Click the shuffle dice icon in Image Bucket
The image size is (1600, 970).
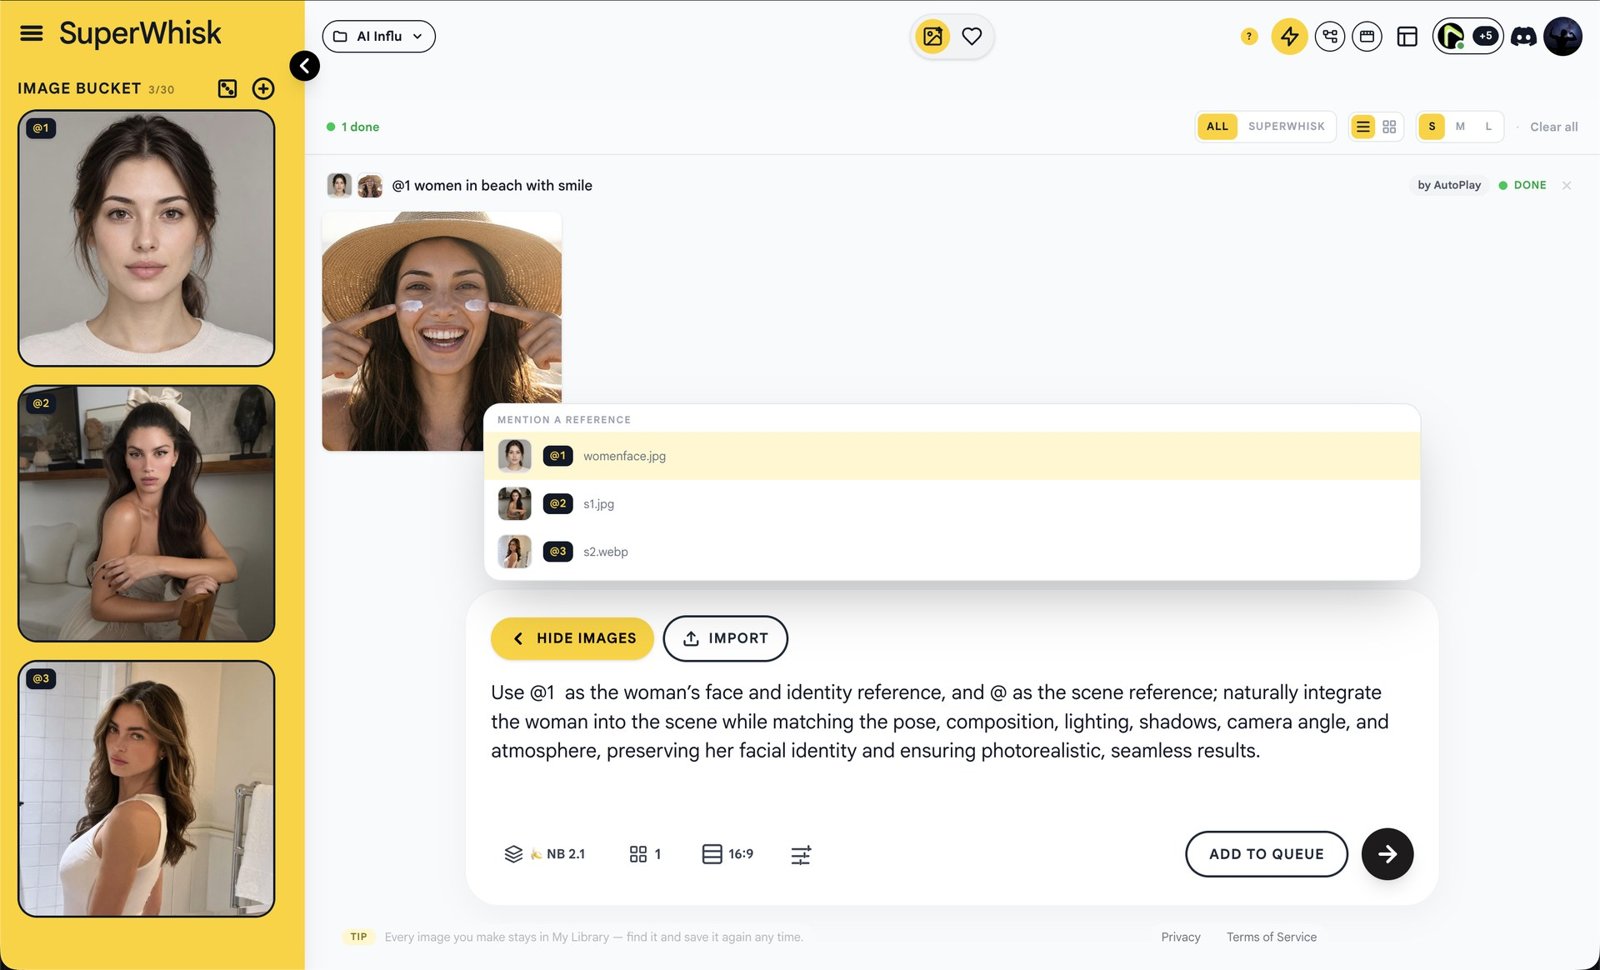tap(227, 89)
